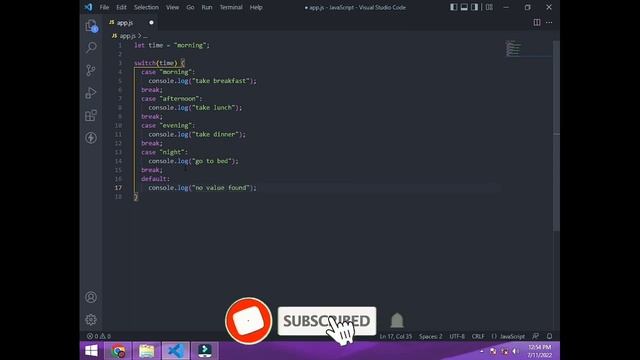Open Run and Debug view
Viewport: 640px width, 360px height.
tap(91, 93)
